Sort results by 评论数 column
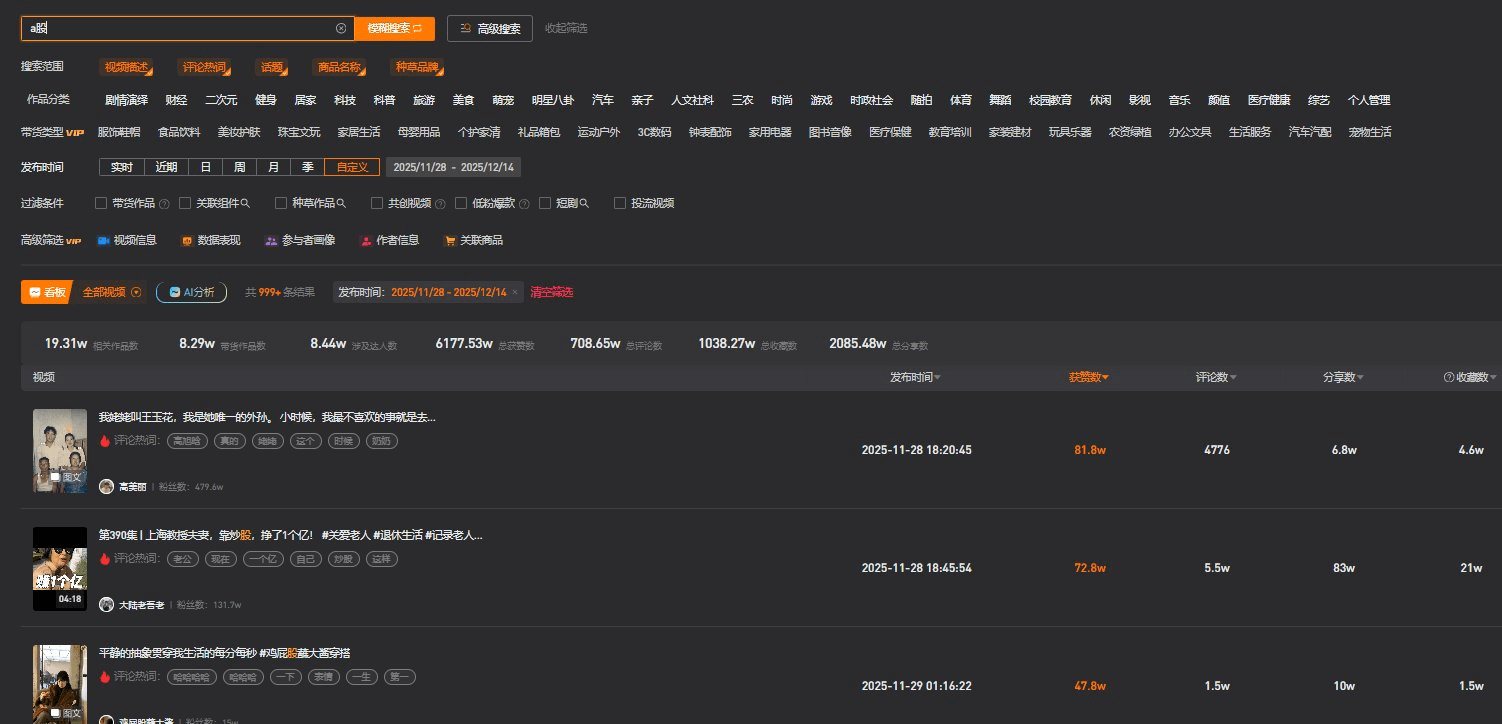Viewport: 1502px width, 724px height. pyautogui.click(x=1216, y=377)
